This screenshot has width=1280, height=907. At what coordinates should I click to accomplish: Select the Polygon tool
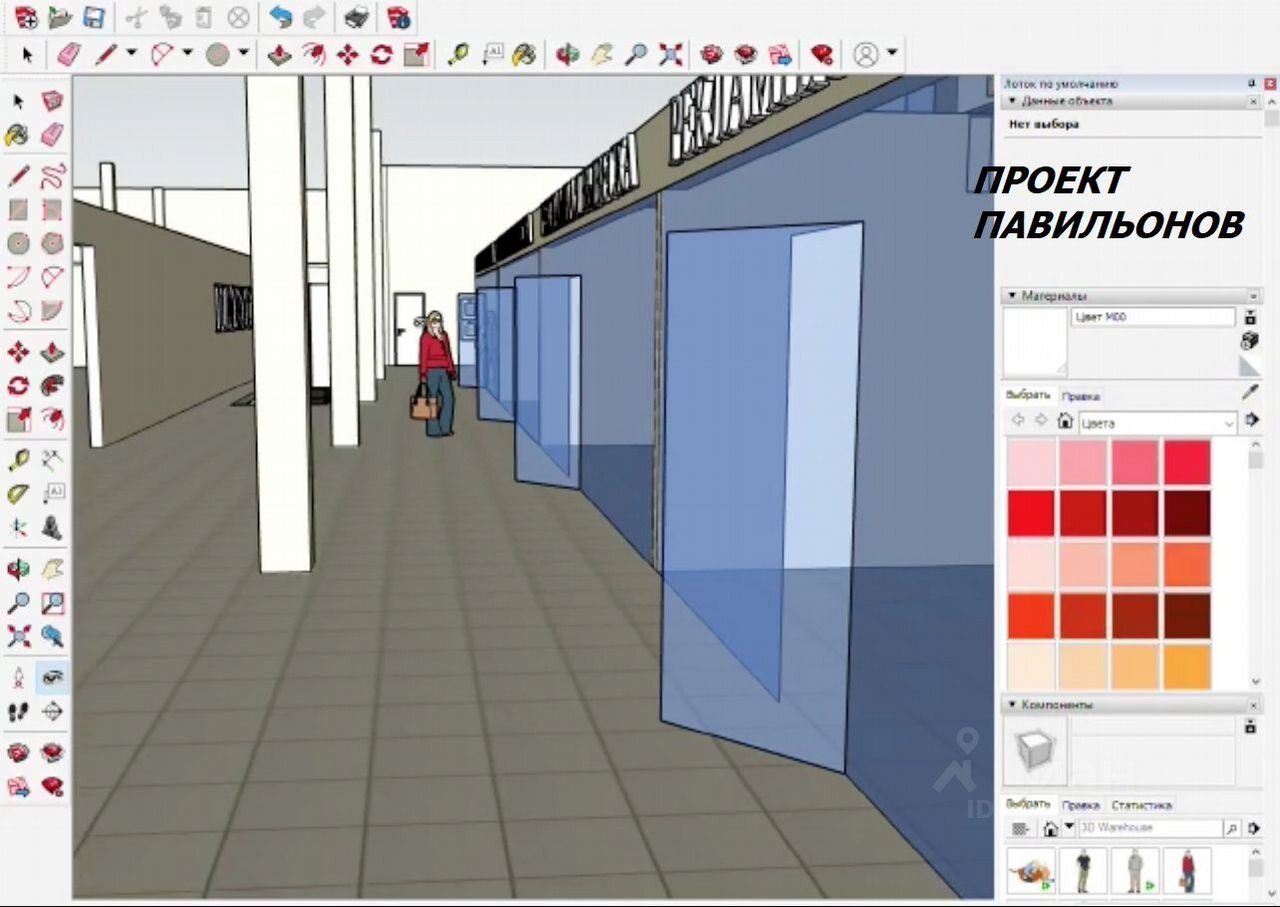pyautogui.click(x=52, y=243)
